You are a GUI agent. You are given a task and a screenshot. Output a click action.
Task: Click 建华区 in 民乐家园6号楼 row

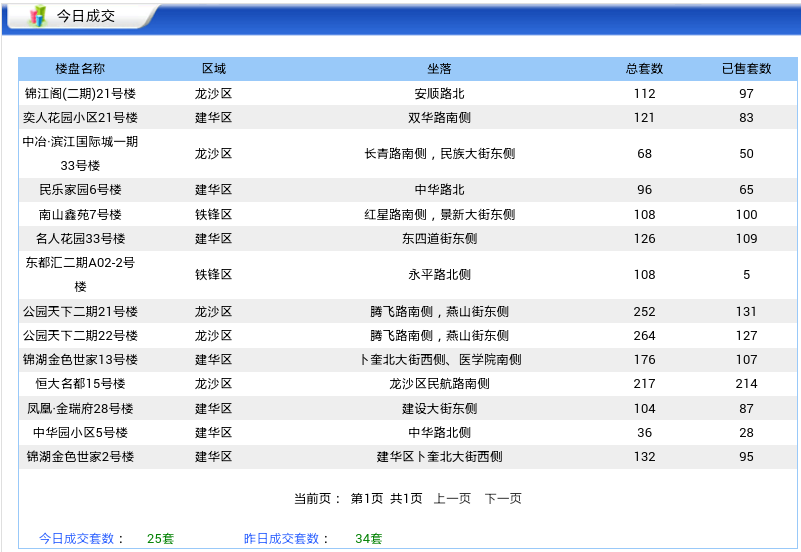(214, 189)
